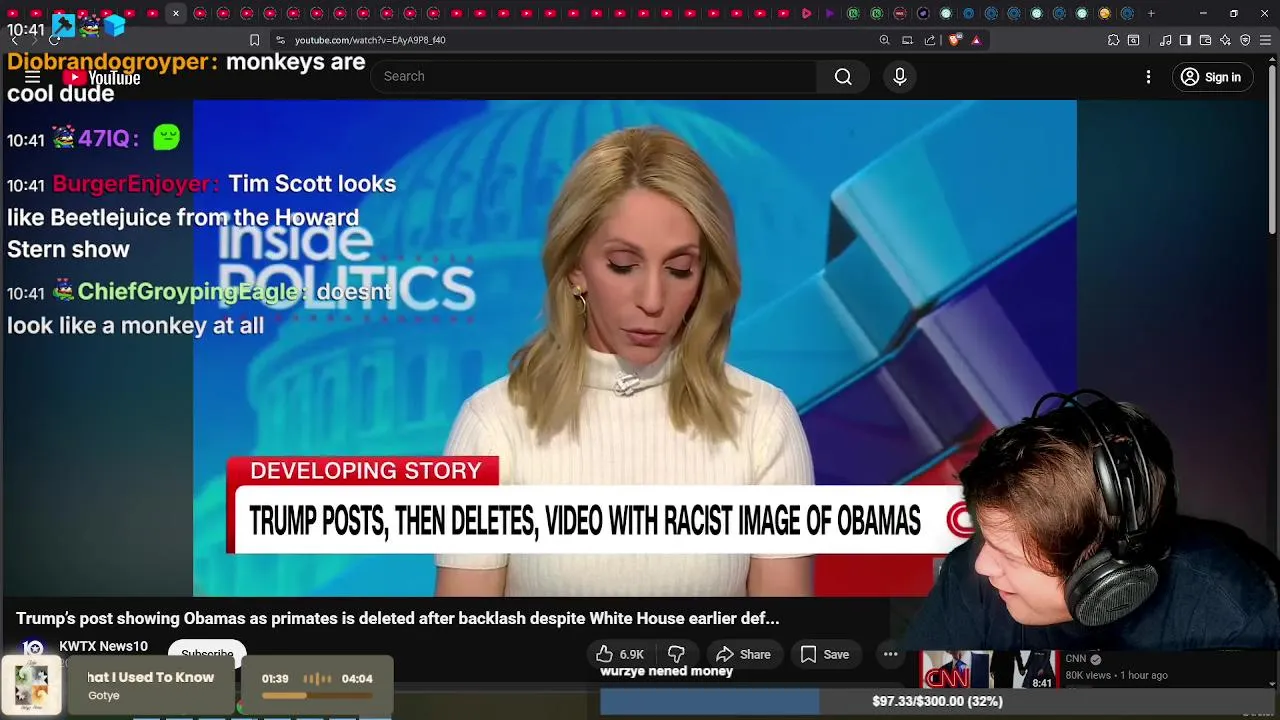Open more actions ellipsis under video
This screenshot has width=1280, height=720.
tap(890, 654)
